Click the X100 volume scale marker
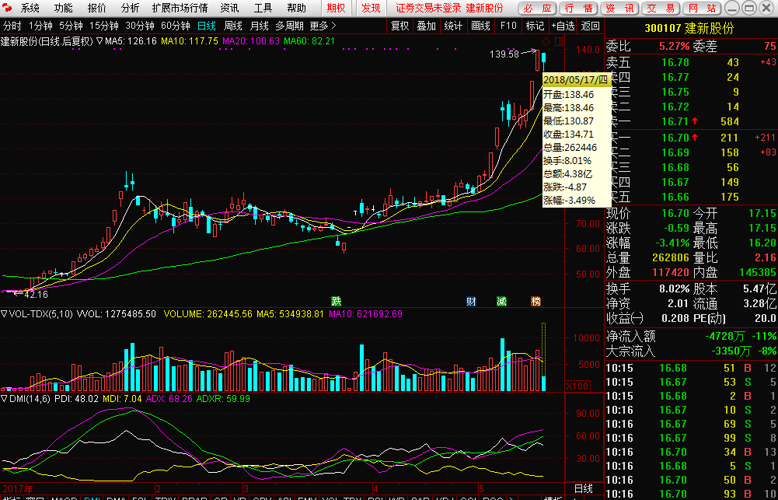Screen dimensions: 778x500 pyautogui.click(x=578, y=385)
